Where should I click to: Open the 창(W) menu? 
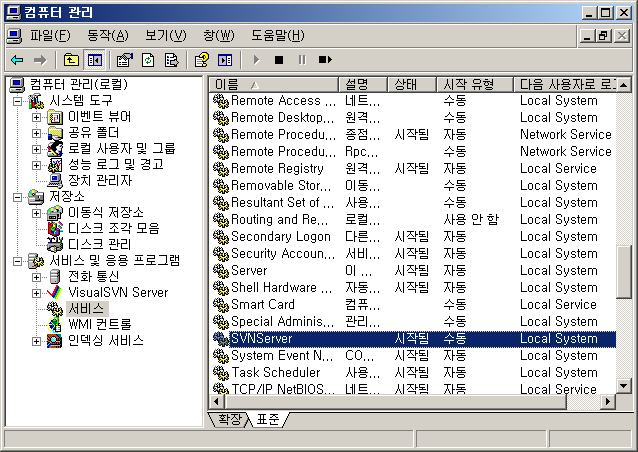(x=219, y=36)
